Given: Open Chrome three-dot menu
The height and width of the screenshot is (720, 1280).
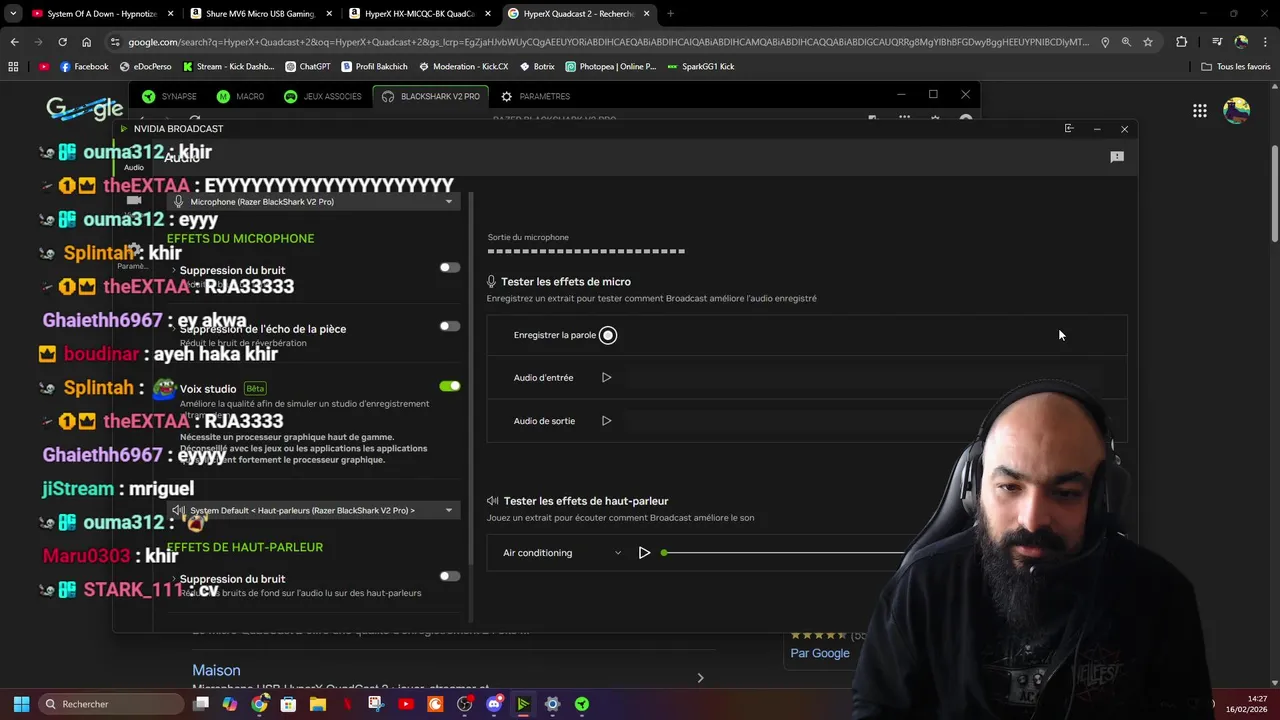Looking at the screenshot, I should tap(1265, 42).
